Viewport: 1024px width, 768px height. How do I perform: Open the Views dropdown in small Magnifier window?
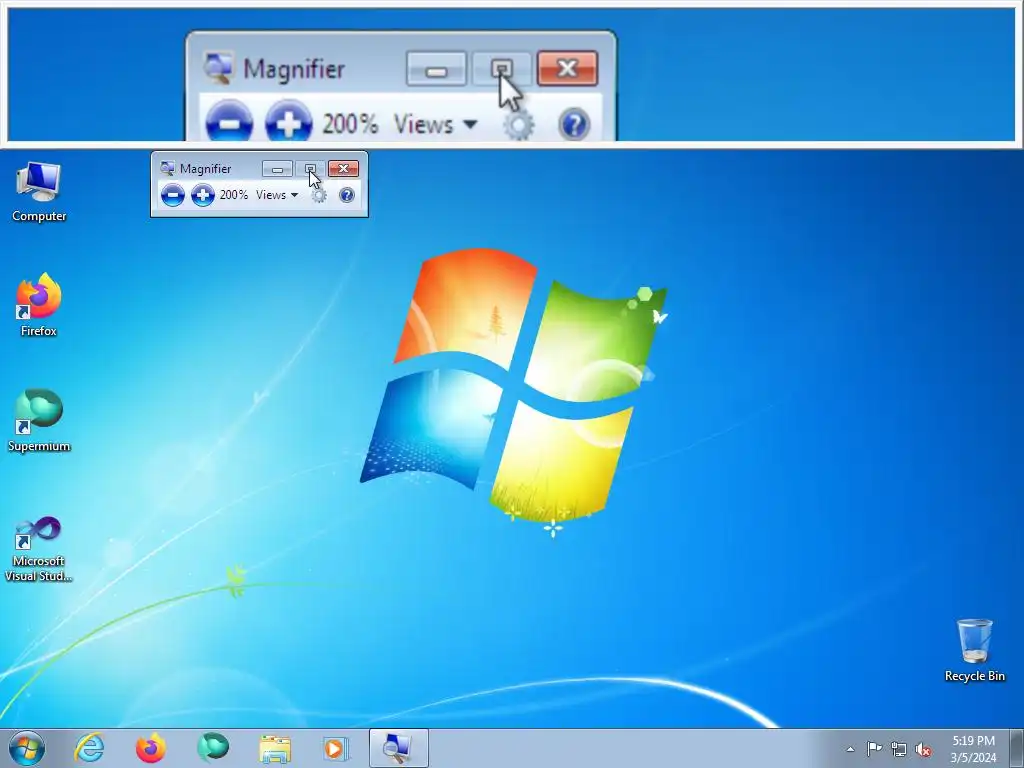click(x=277, y=195)
